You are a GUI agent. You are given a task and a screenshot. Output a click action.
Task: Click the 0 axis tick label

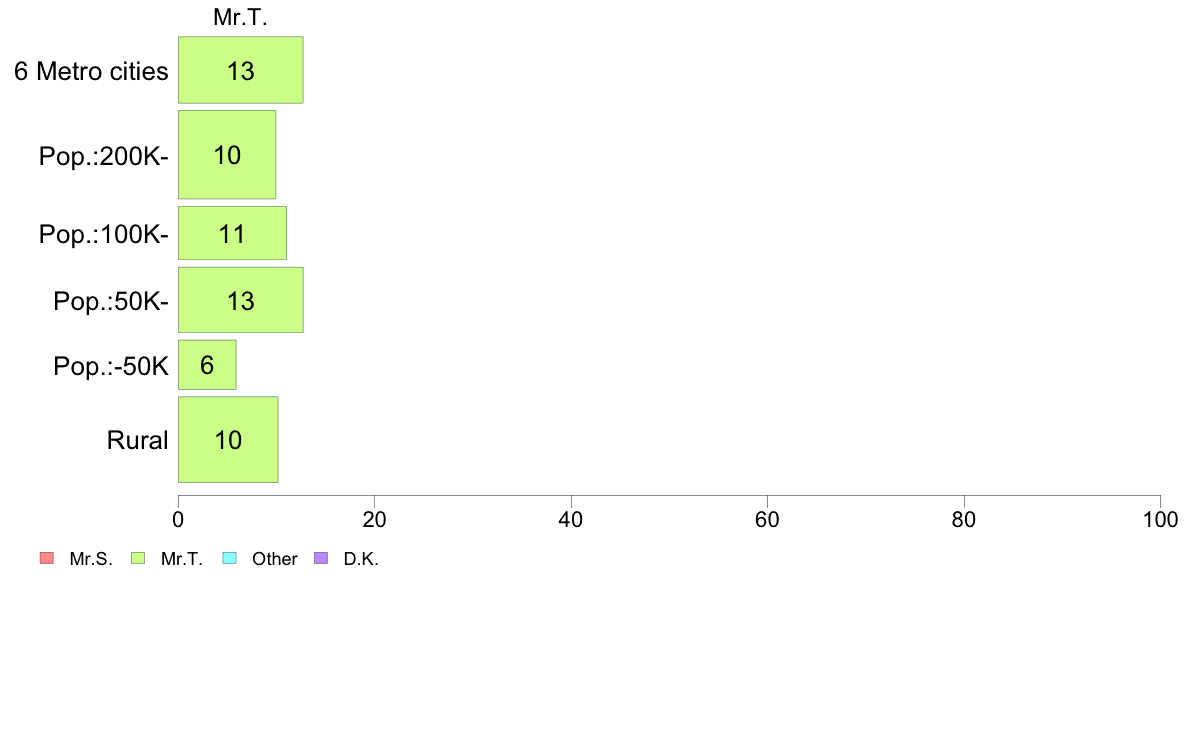(178, 520)
